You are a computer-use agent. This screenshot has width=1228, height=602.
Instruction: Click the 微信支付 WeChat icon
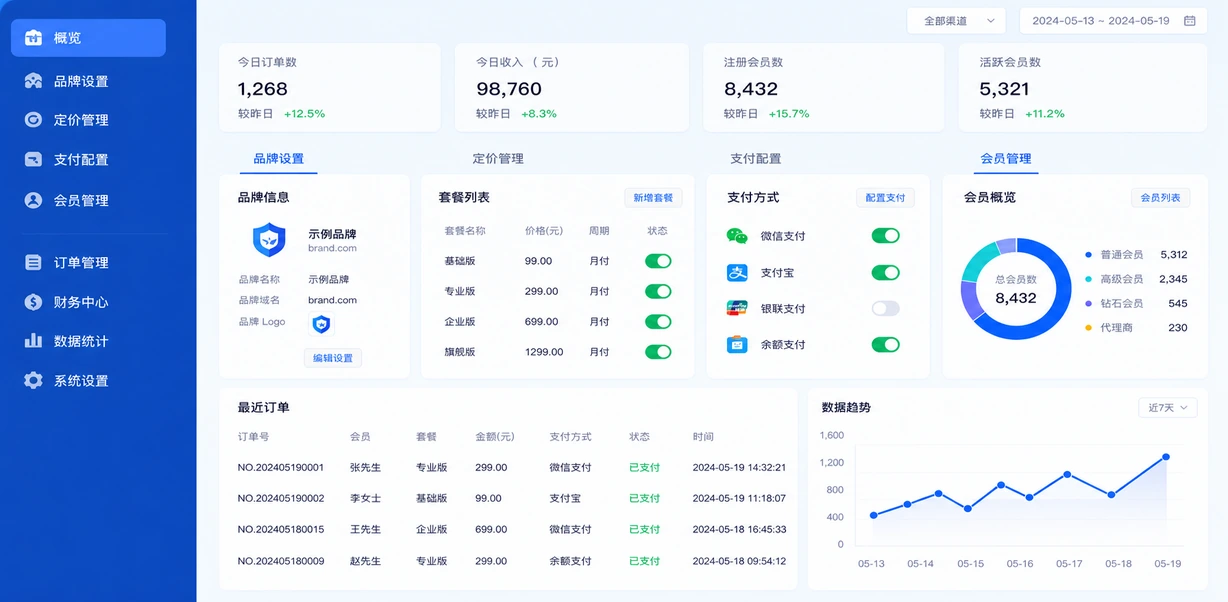[x=737, y=236]
